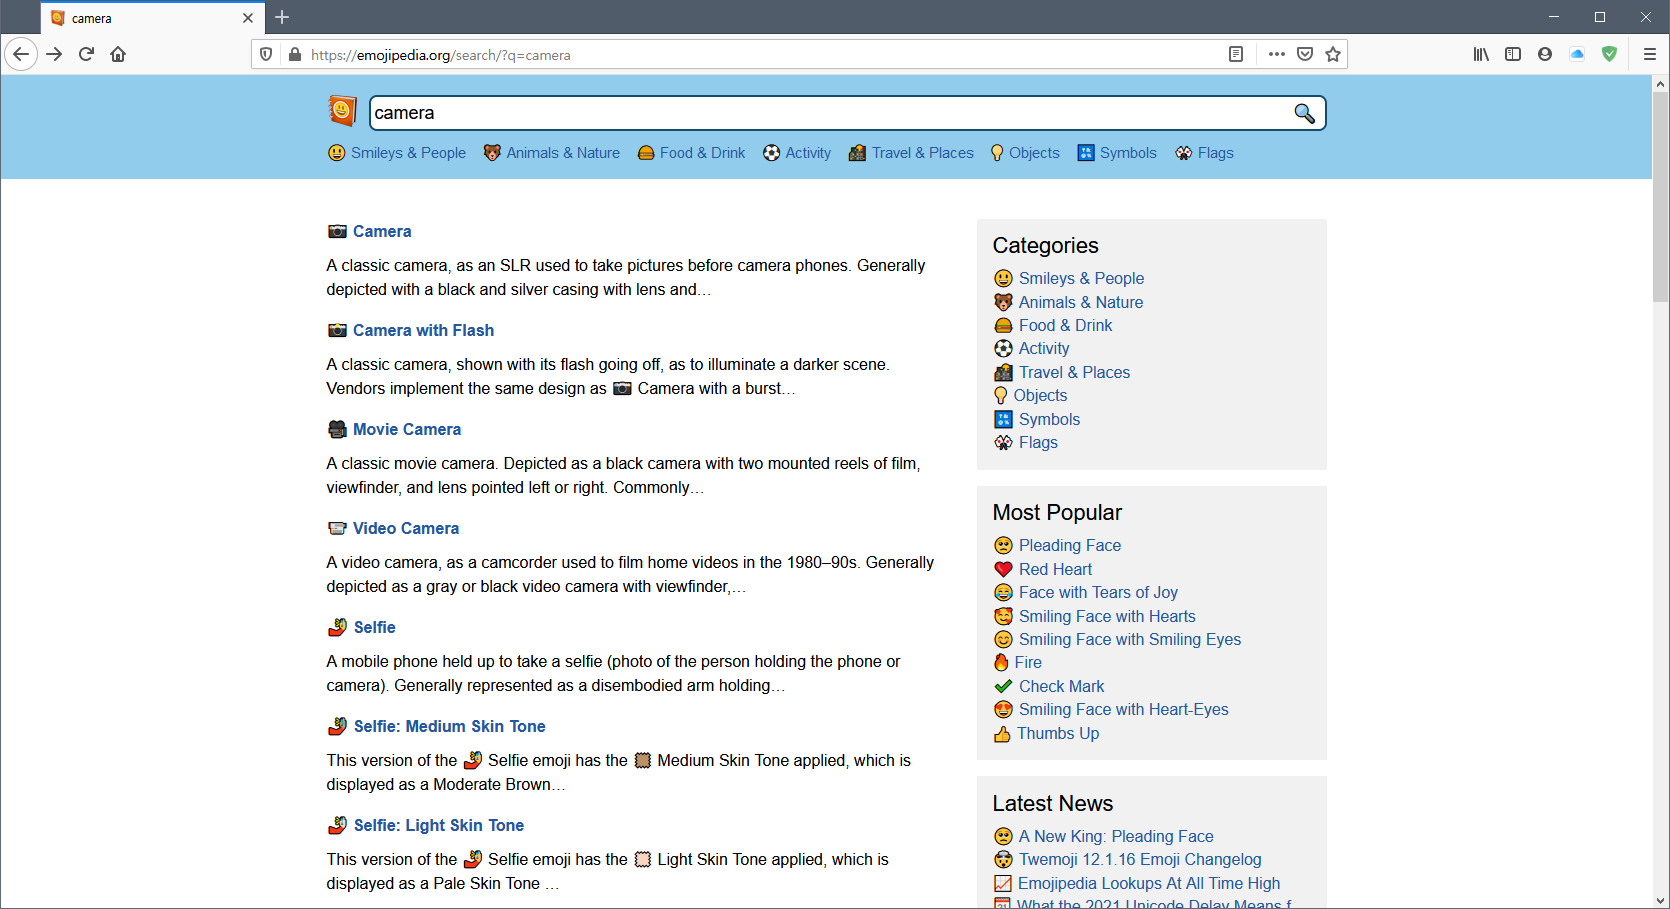Click the Movie Camera emoji icon
Image resolution: width=1670 pixels, height=909 pixels.
point(337,429)
